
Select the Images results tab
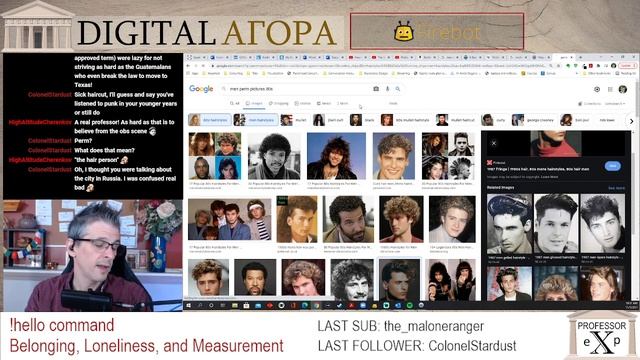click(254, 103)
